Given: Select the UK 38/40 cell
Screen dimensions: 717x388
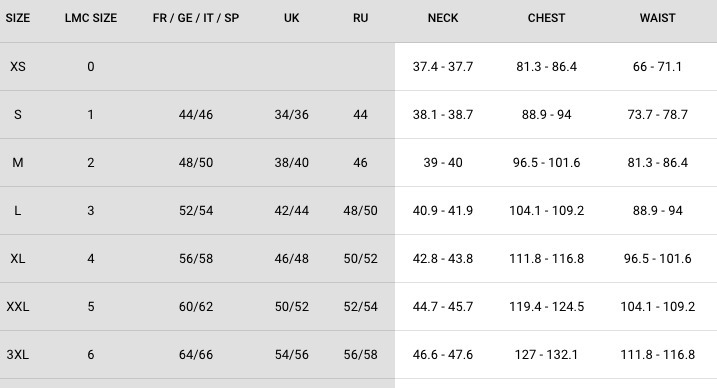Looking at the screenshot, I should (x=291, y=163).
